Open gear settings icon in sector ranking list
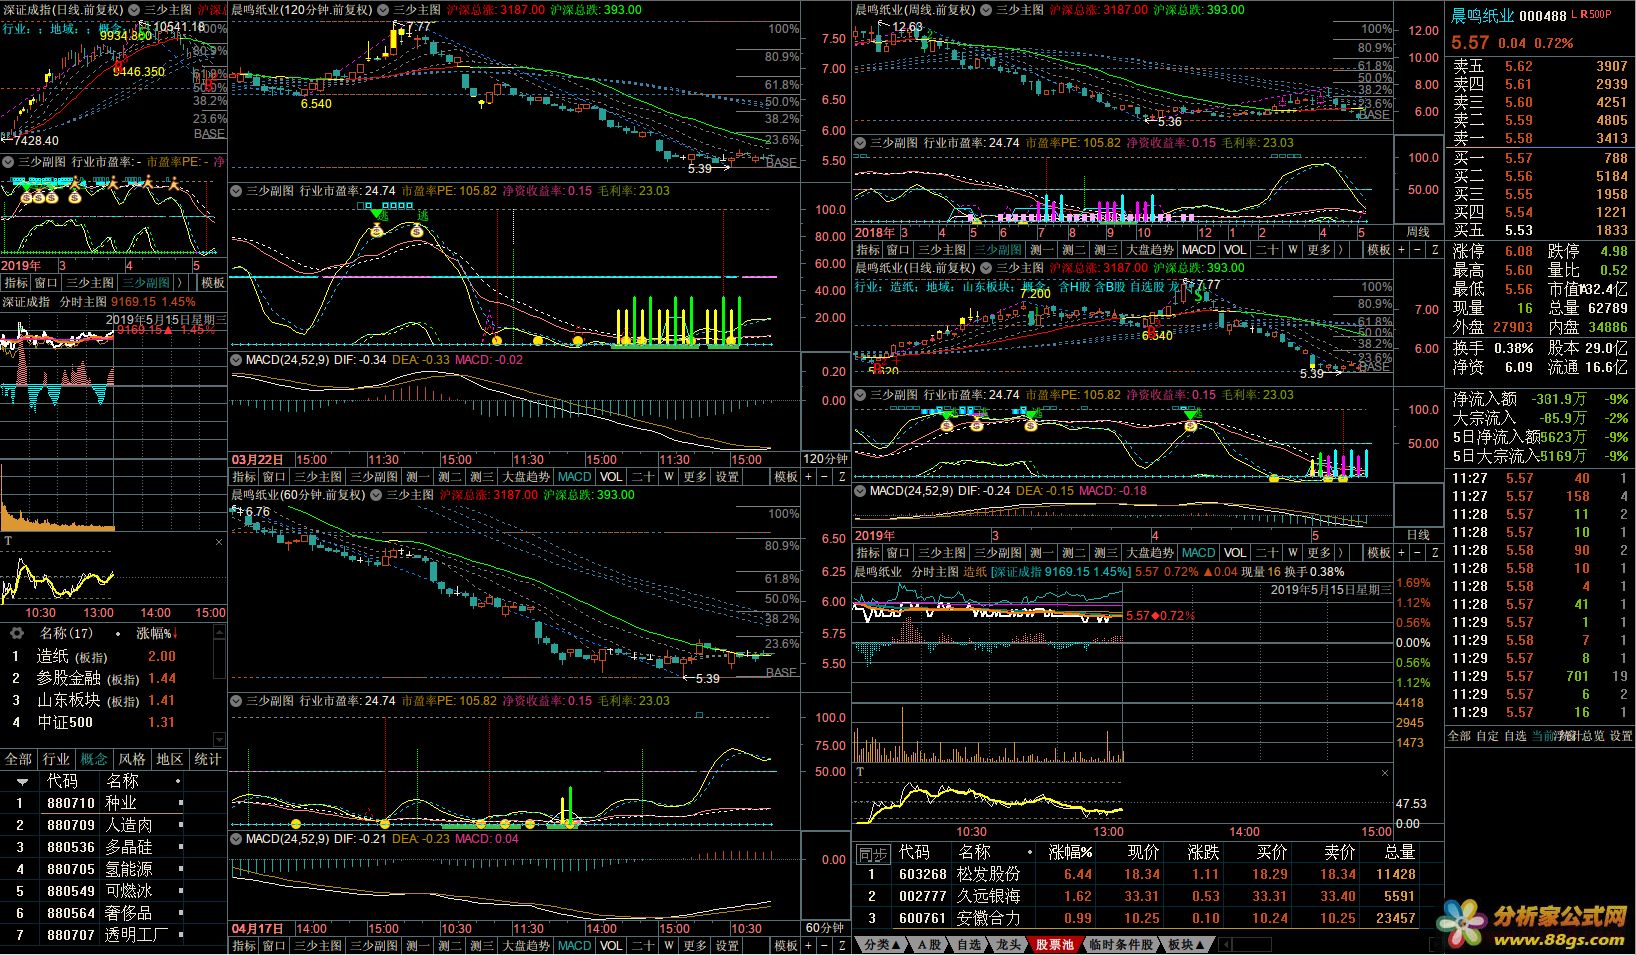Viewport: 1636px width, 955px height. (x=16, y=633)
